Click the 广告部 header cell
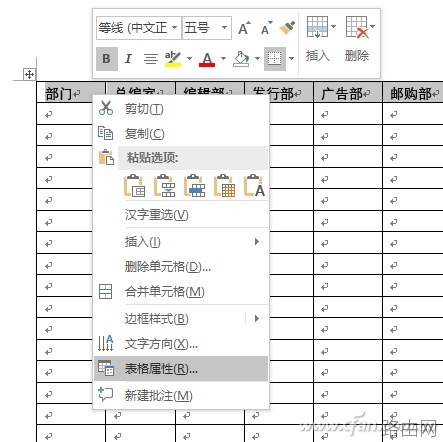The width and height of the screenshot is (443, 442). pos(348,92)
